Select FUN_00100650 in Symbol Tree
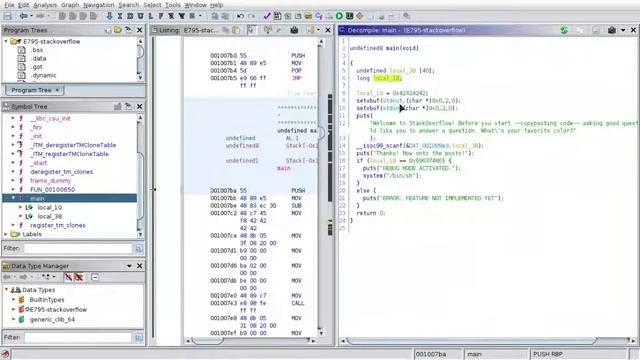640x360 pixels. click(x=52, y=190)
